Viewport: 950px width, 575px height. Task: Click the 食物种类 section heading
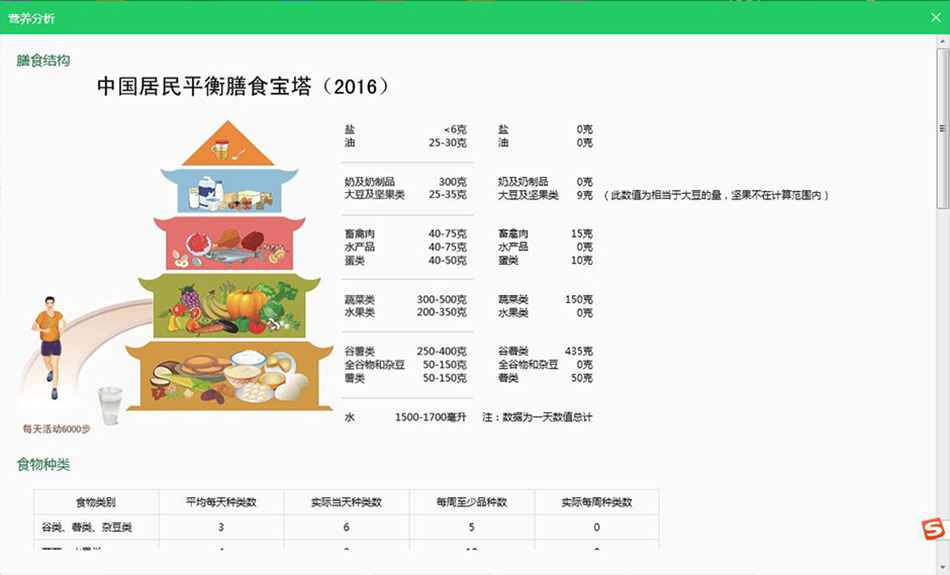pyautogui.click(x=44, y=465)
